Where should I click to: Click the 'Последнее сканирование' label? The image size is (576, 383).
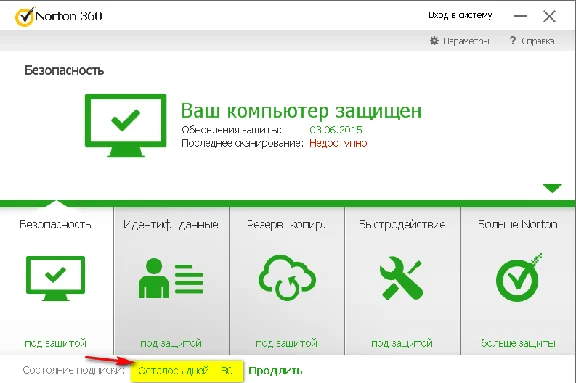pos(242,143)
